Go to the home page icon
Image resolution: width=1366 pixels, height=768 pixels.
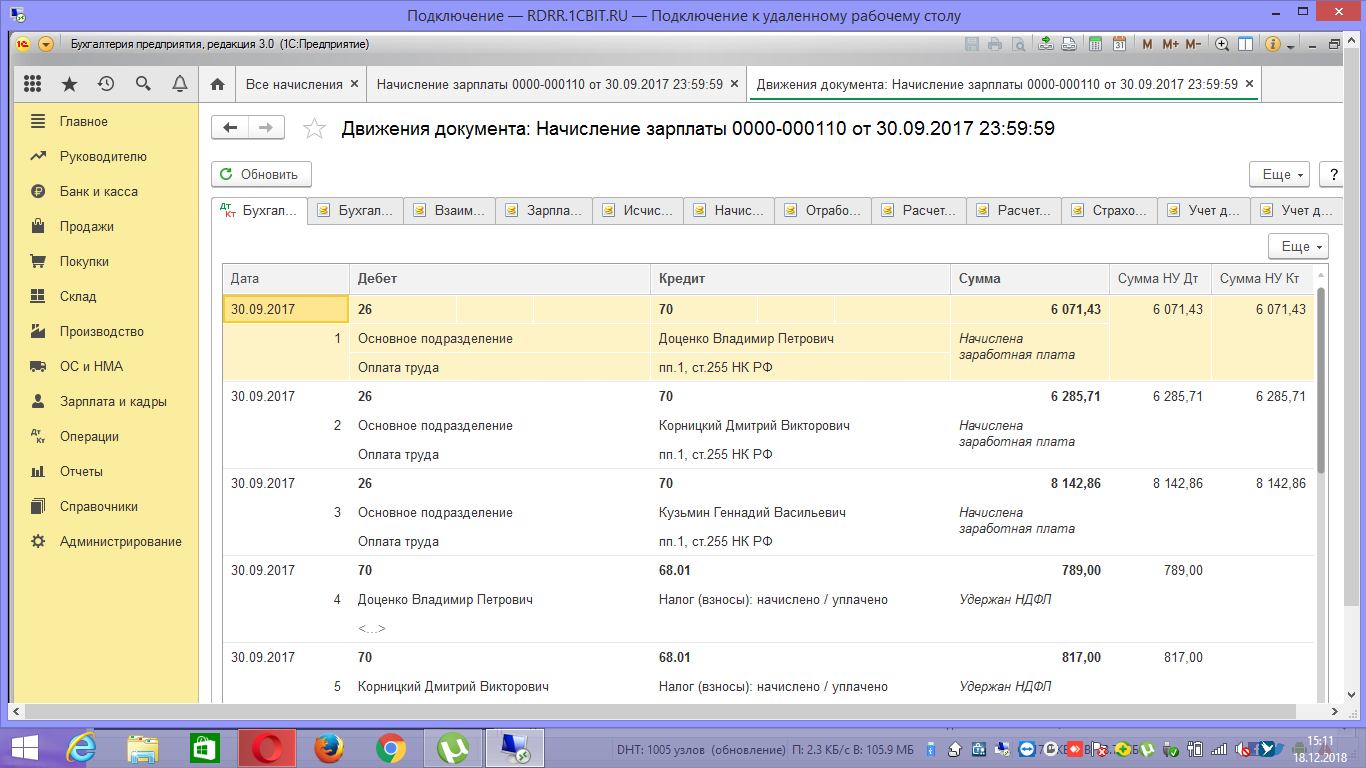point(217,84)
